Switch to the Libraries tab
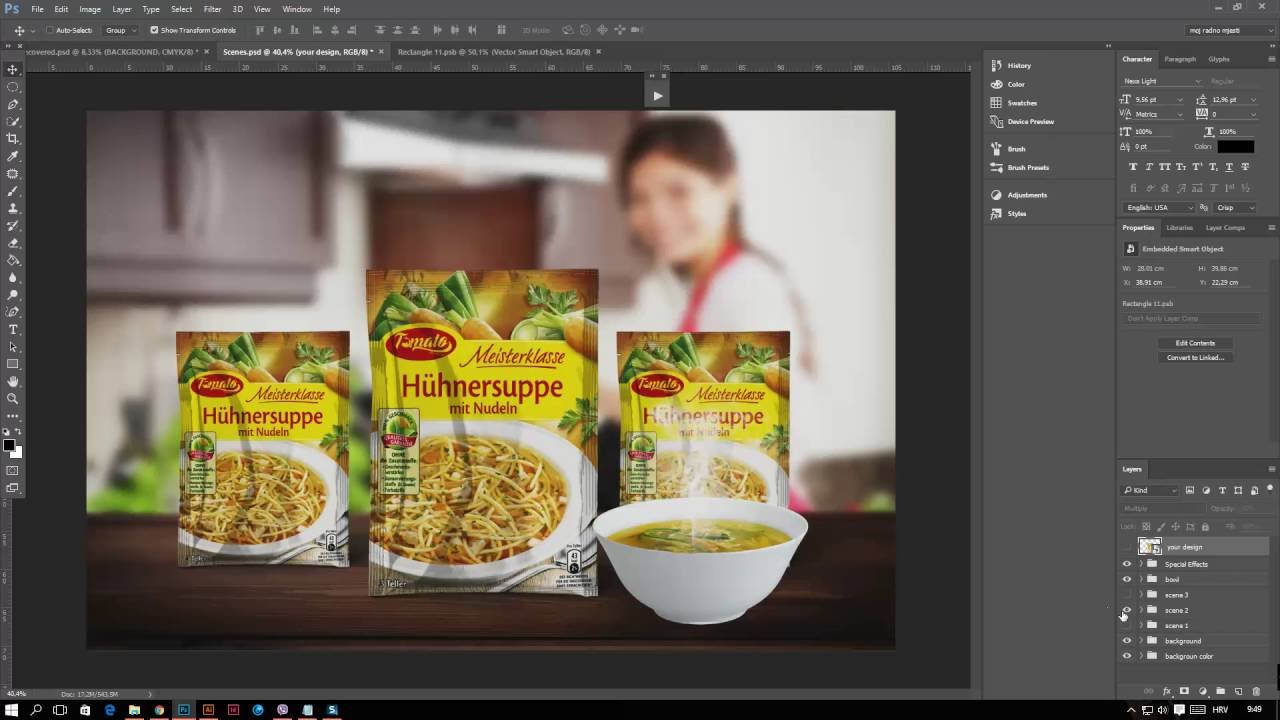The width and height of the screenshot is (1280, 720). [x=1179, y=227]
